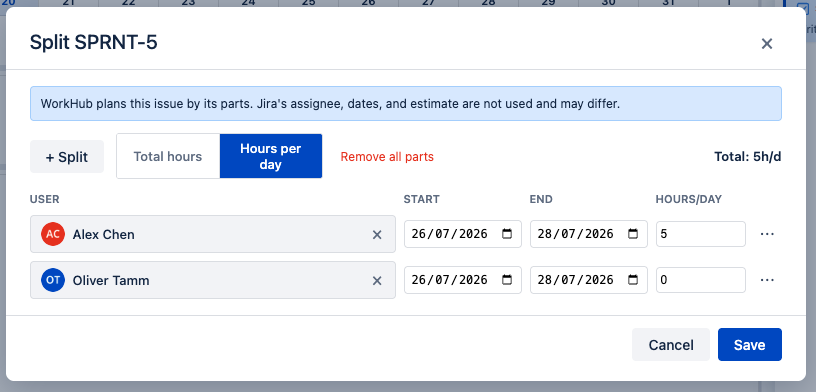Close the Split SPRNT-5 dialog

click(x=767, y=44)
